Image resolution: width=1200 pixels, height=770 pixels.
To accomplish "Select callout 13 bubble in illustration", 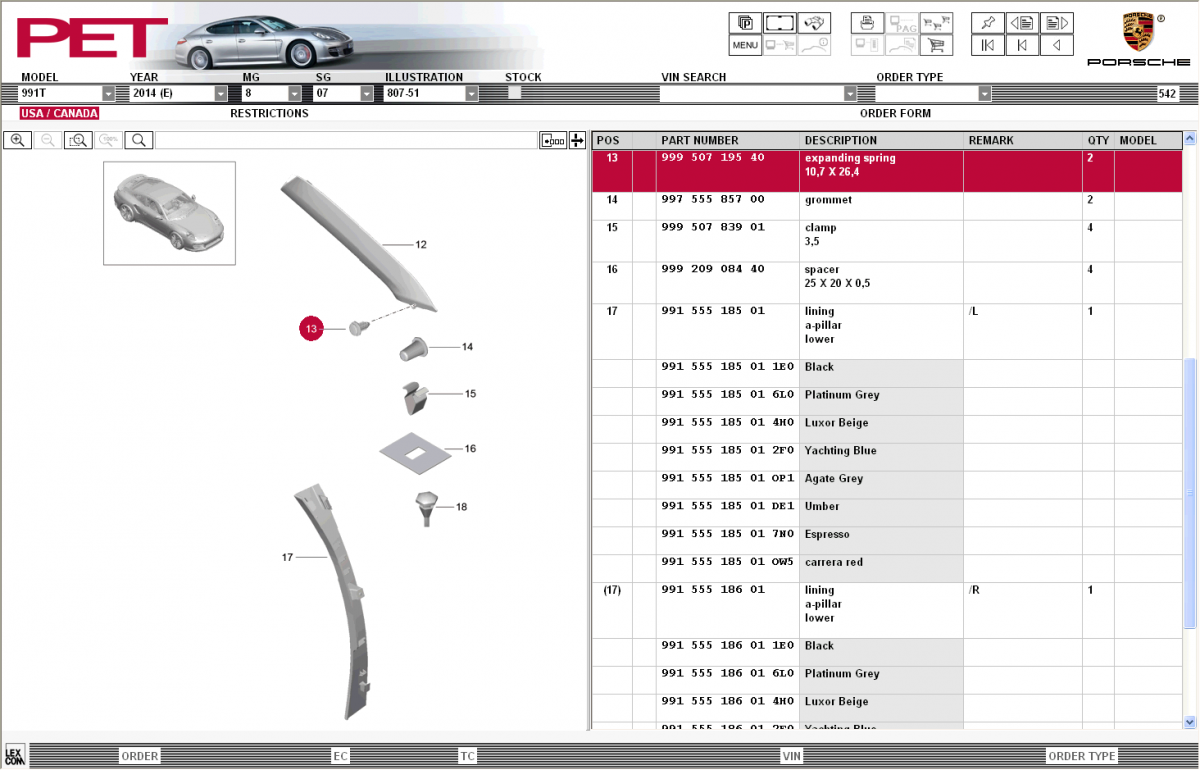I will tap(312, 328).
